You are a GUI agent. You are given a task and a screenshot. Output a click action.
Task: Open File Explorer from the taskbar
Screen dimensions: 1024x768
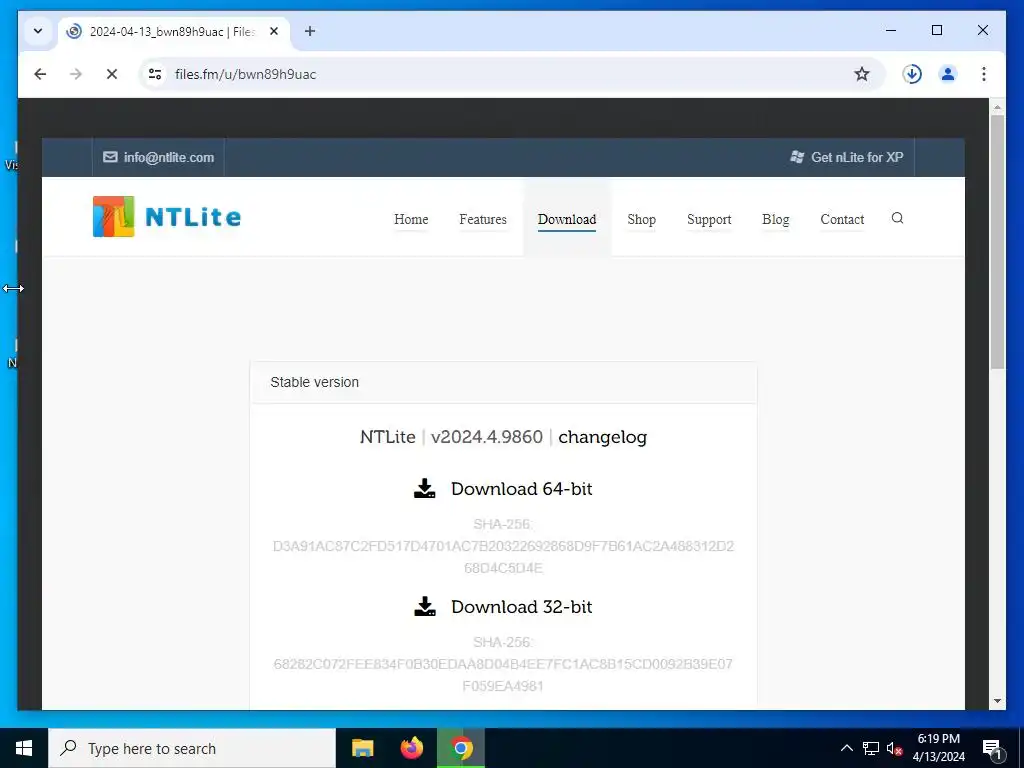(x=362, y=748)
